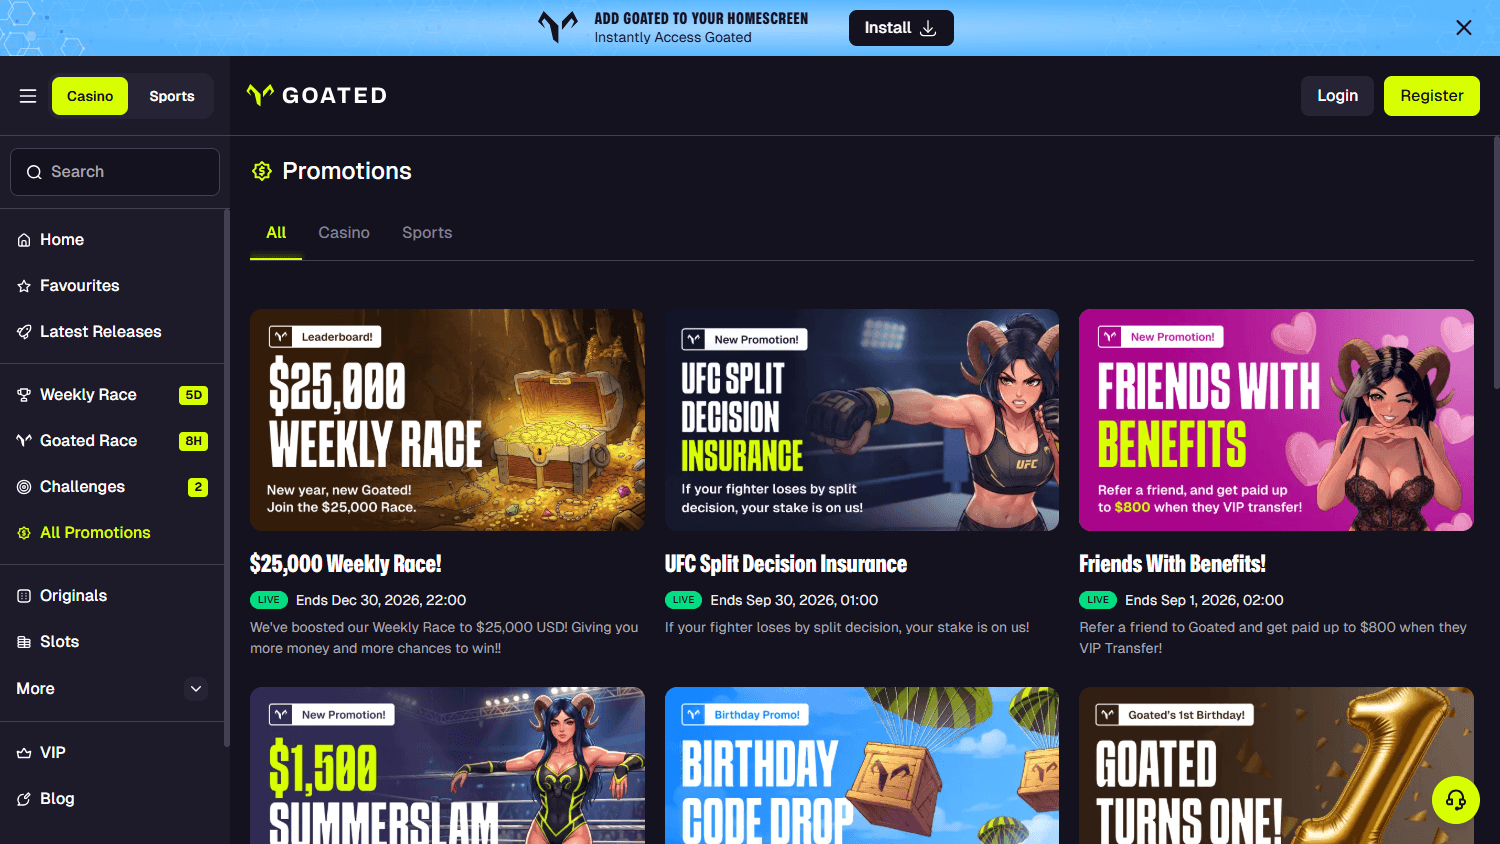Viewport: 1500px width, 844px height.
Task: Click the Register button
Action: [1432, 96]
